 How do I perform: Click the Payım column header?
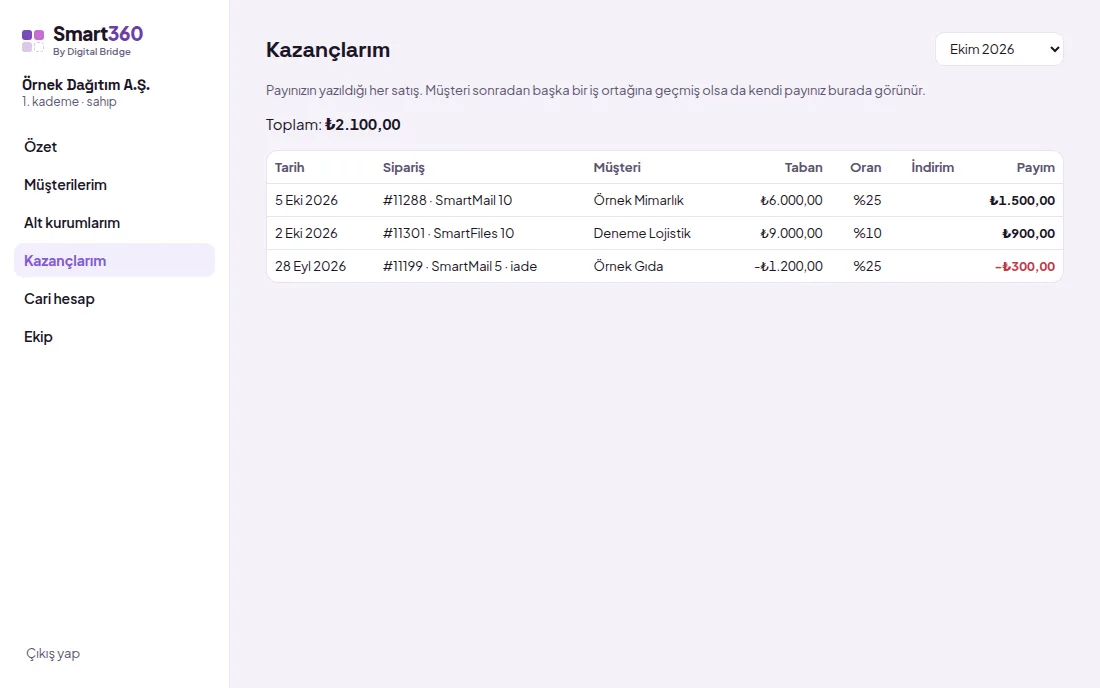[1035, 168]
